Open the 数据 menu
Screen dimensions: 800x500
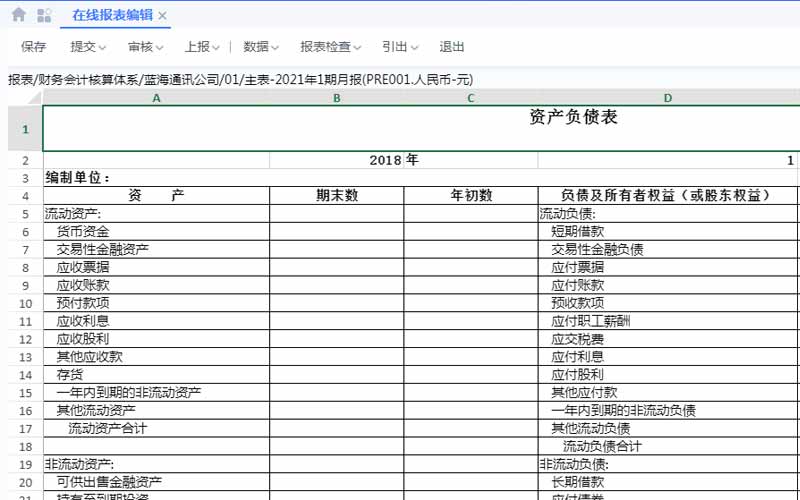261,46
